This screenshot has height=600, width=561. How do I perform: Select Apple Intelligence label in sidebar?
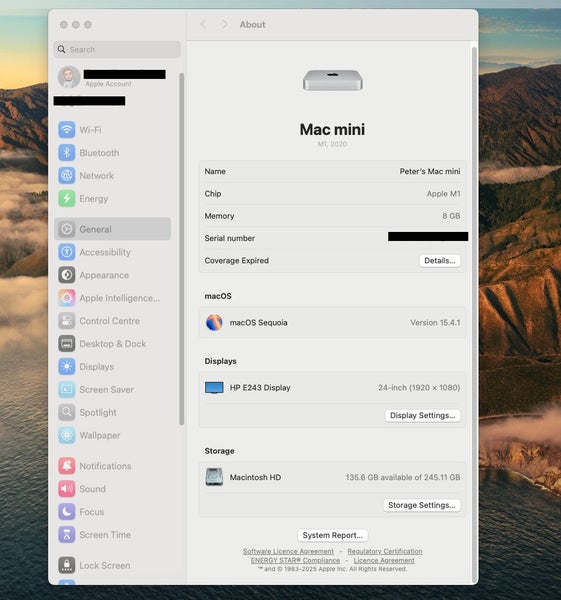click(119, 298)
